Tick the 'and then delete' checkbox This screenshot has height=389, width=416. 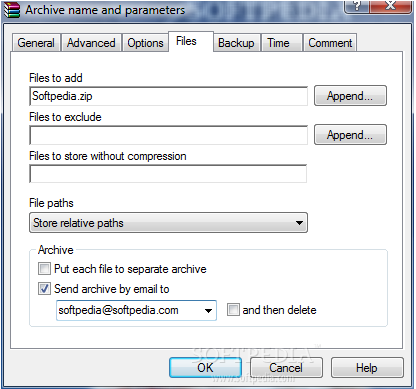[233, 310]
